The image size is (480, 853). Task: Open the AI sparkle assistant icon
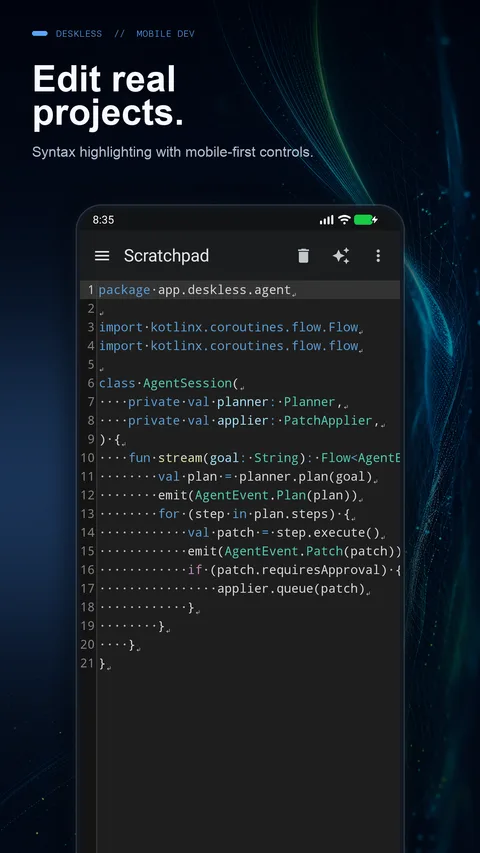click(341, 256)
